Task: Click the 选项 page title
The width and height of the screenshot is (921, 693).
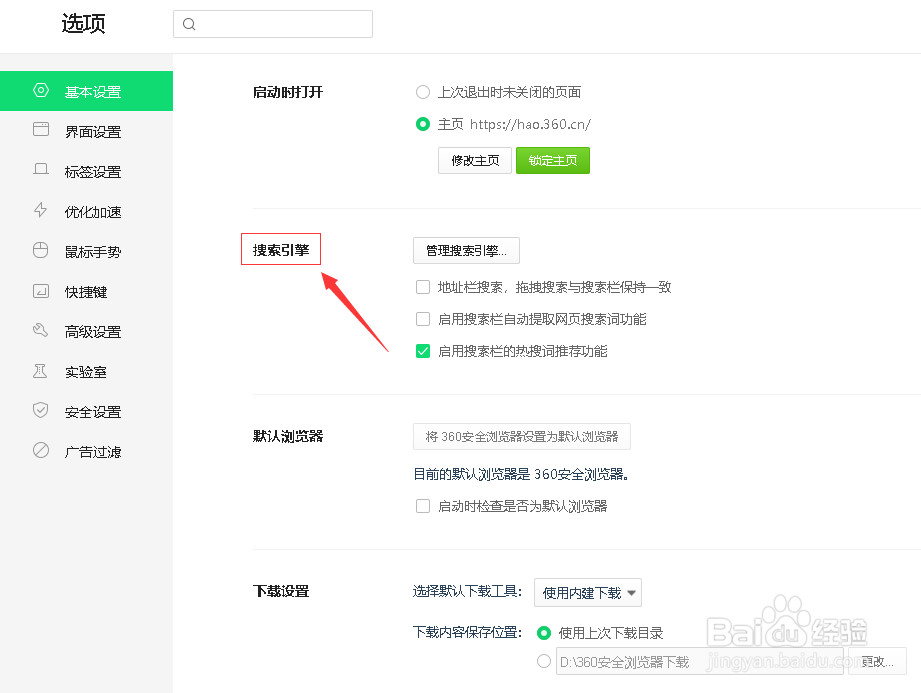Action: click(83, 24)
